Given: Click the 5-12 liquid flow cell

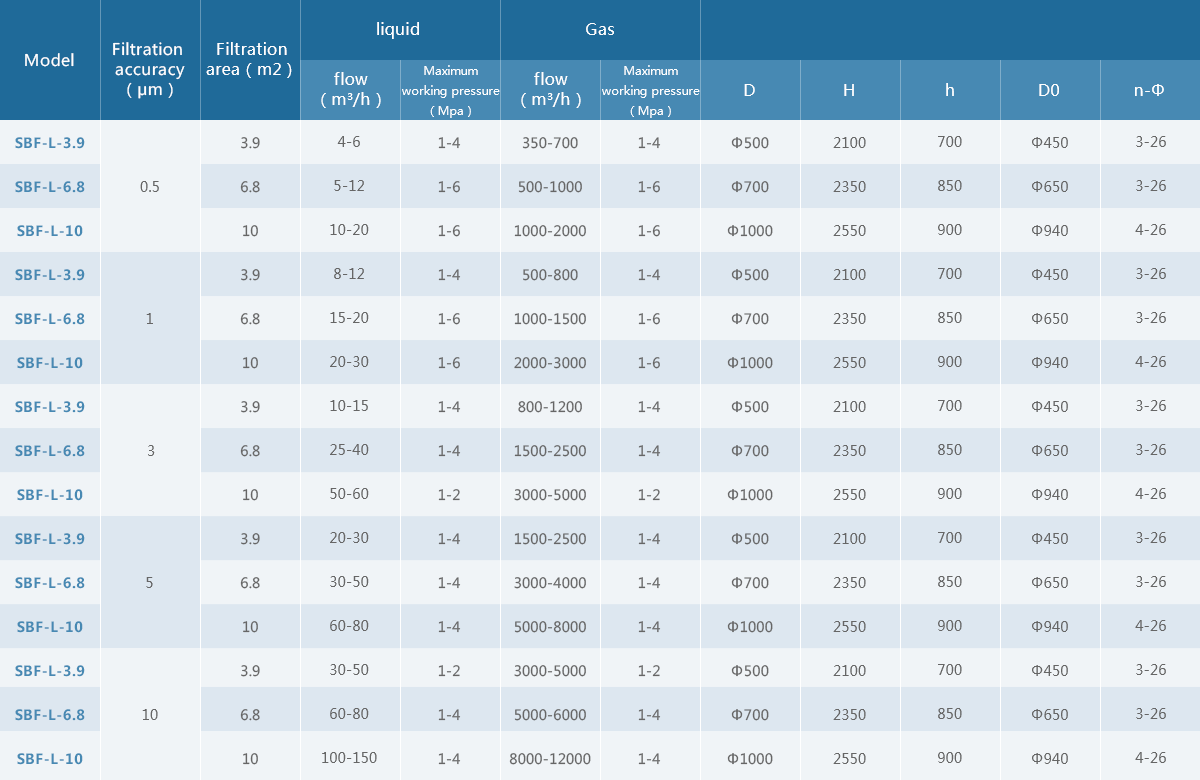Looking at the screenshot, I should coord(349,186).
